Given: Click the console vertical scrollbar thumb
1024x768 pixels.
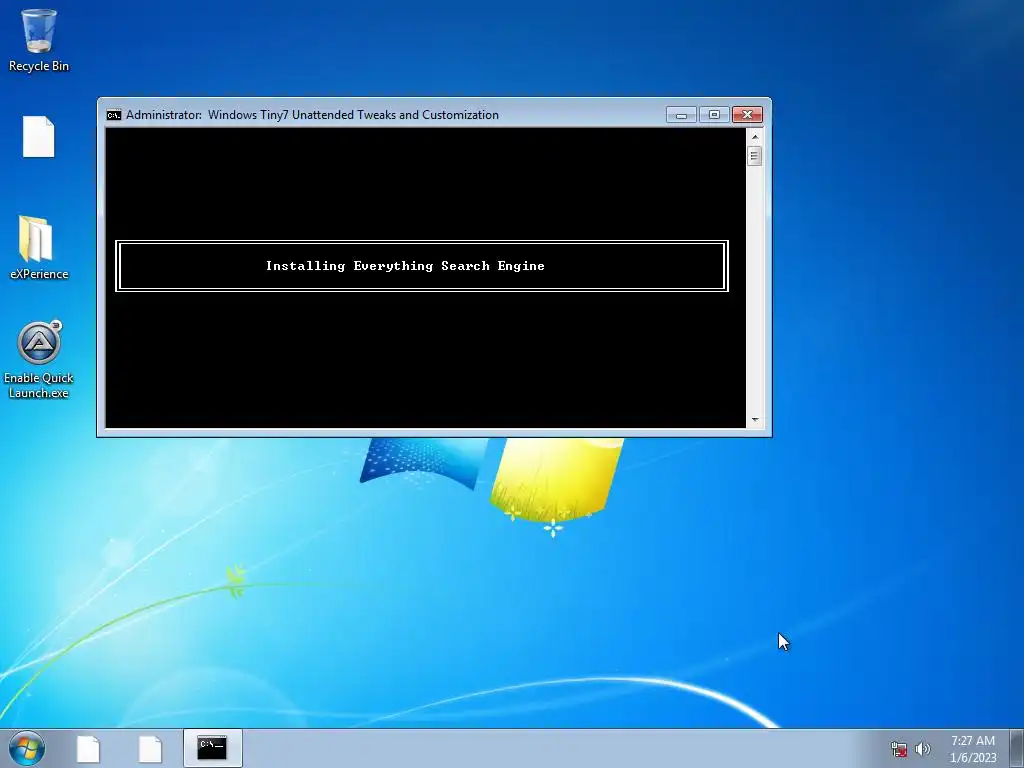Looking at the screenshot, I should [755, 156].
